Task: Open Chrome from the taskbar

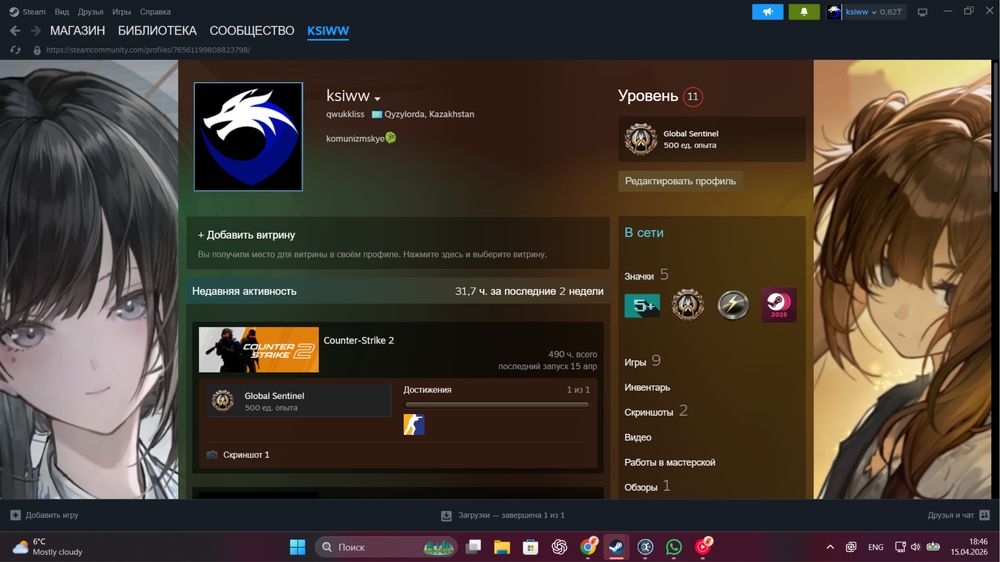Action: (588, 547)
